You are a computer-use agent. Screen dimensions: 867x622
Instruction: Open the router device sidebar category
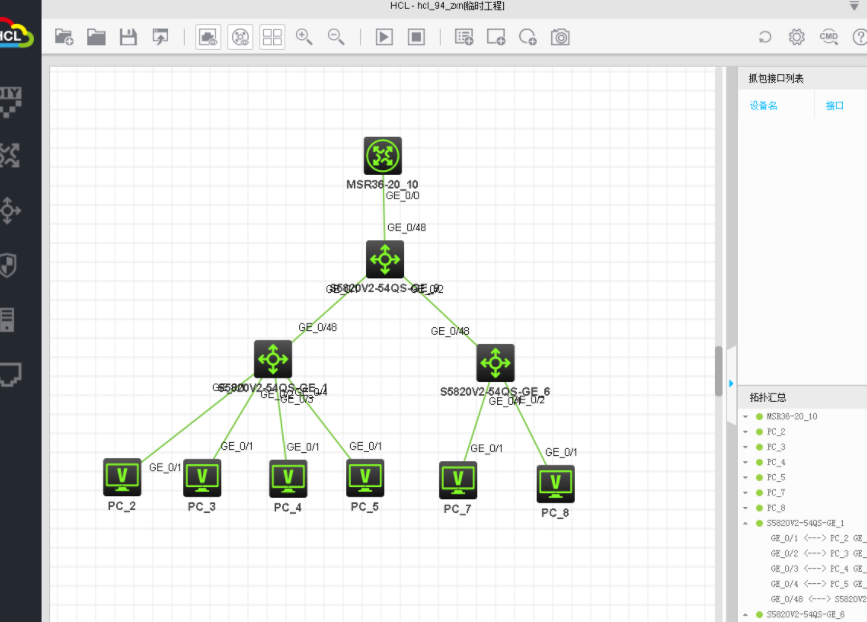click(x=11, y=155)
